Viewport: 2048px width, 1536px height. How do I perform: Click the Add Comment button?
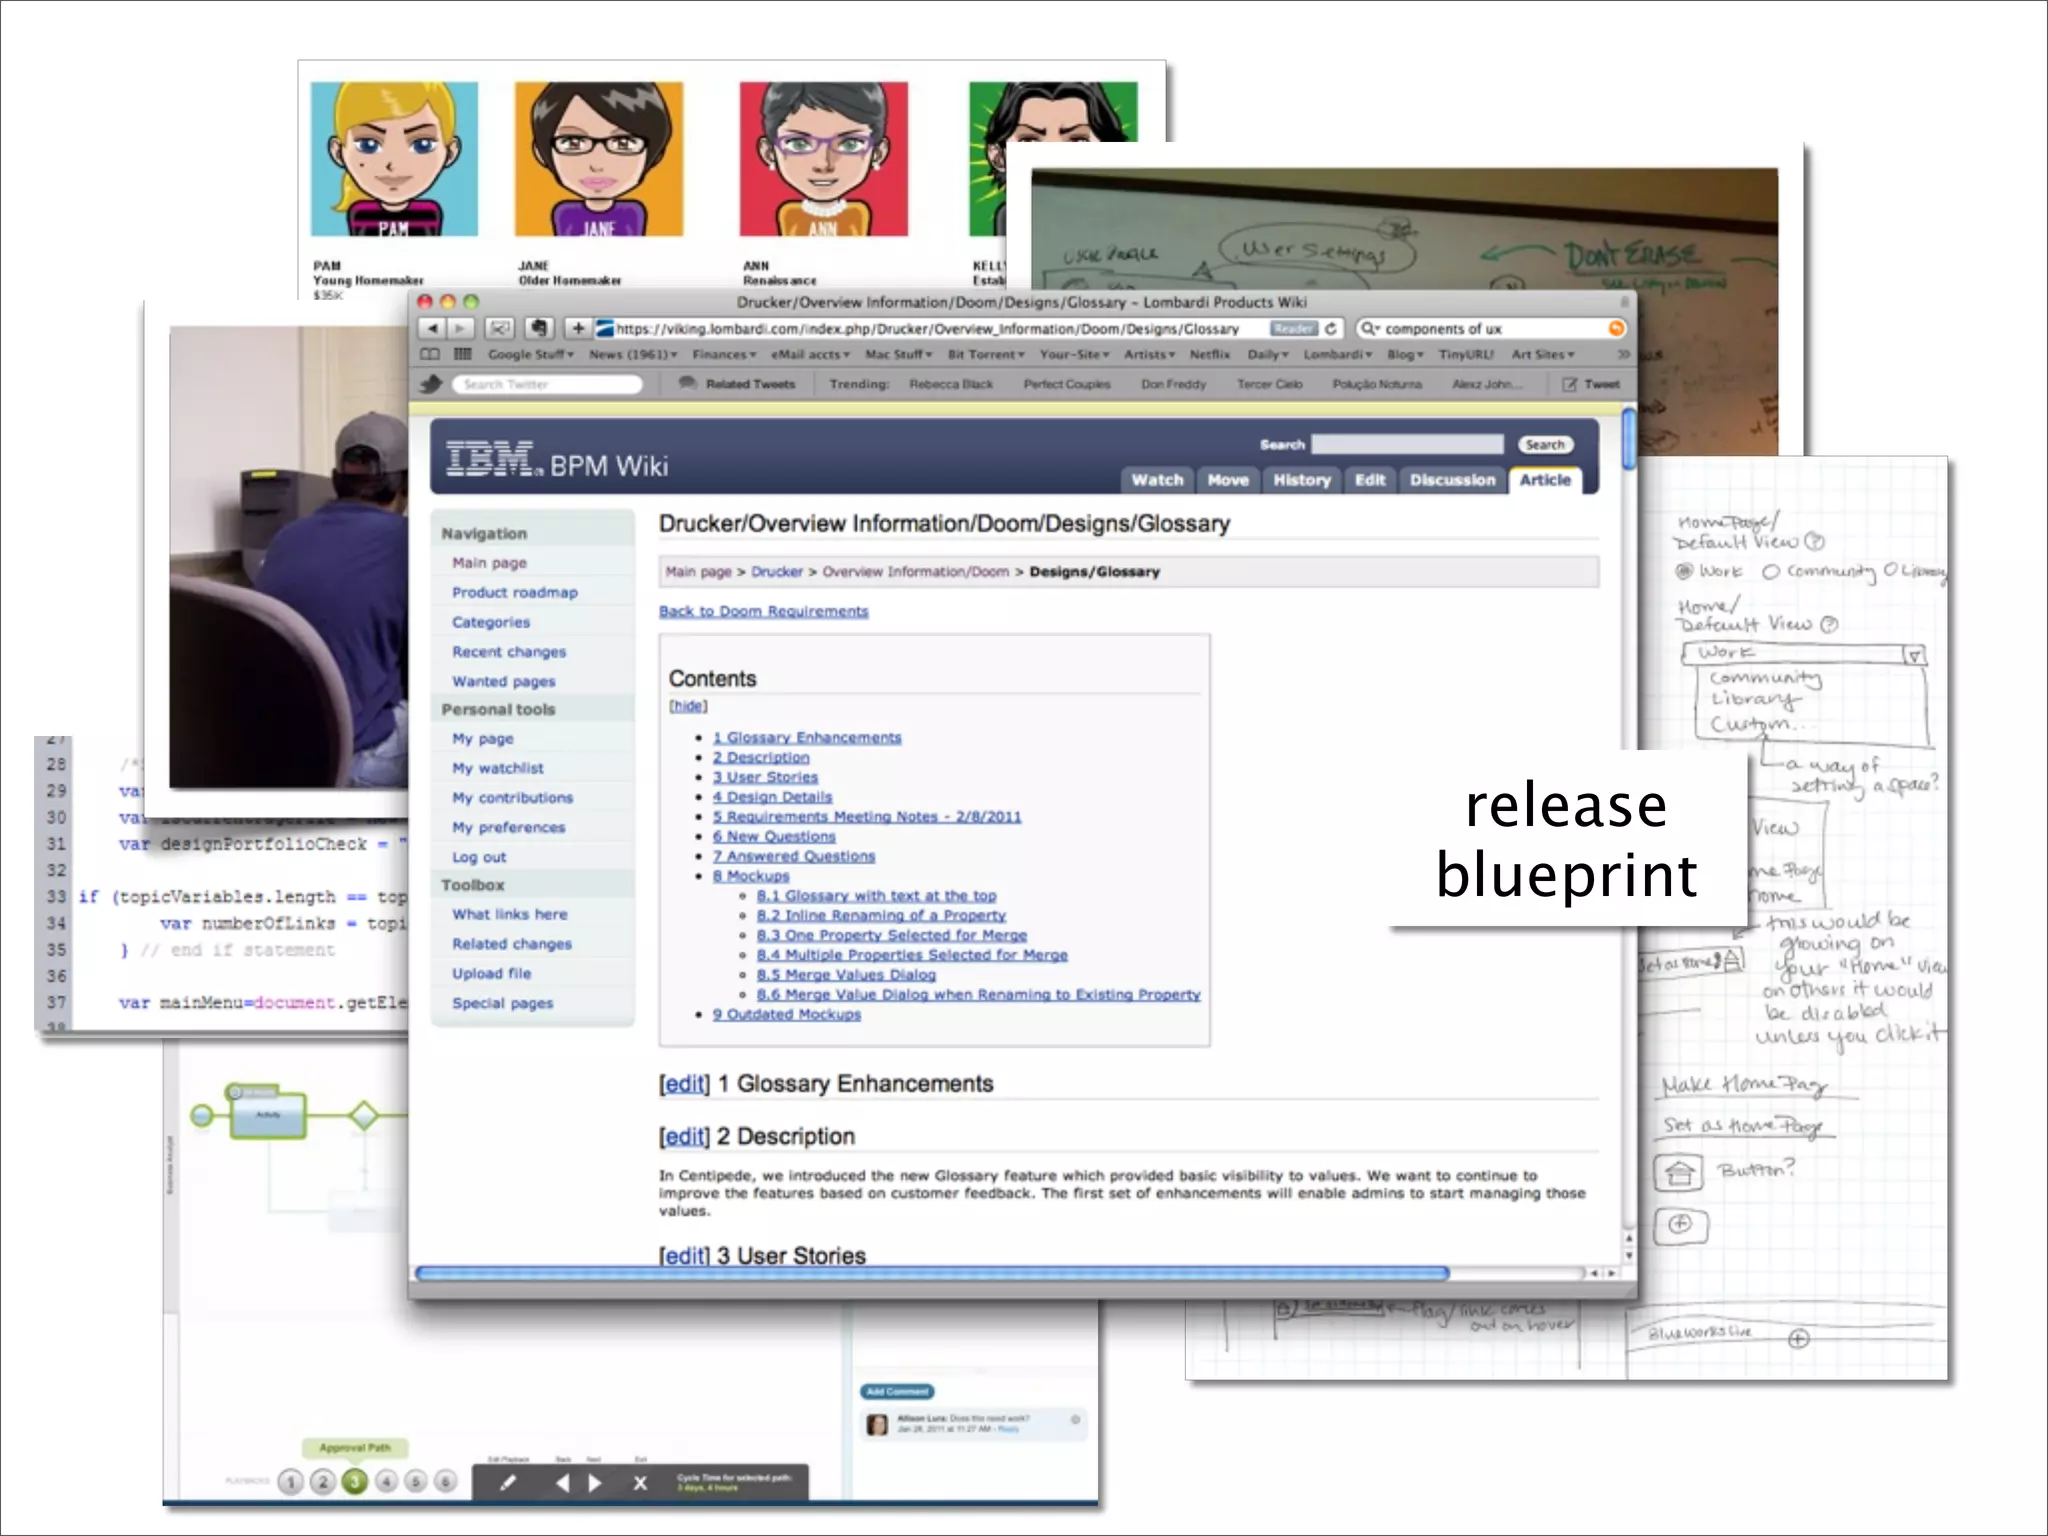click(897, 1392)
